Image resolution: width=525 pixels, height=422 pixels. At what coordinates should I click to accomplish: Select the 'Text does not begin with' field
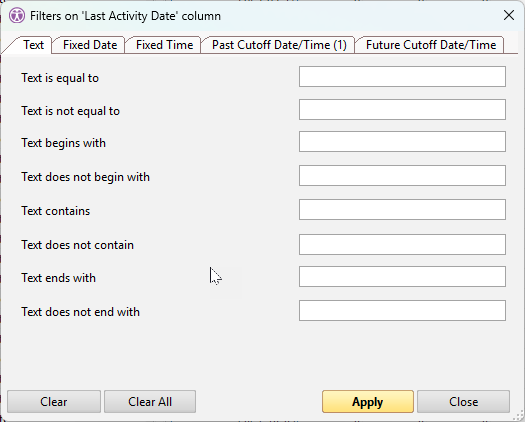(402, 175)
